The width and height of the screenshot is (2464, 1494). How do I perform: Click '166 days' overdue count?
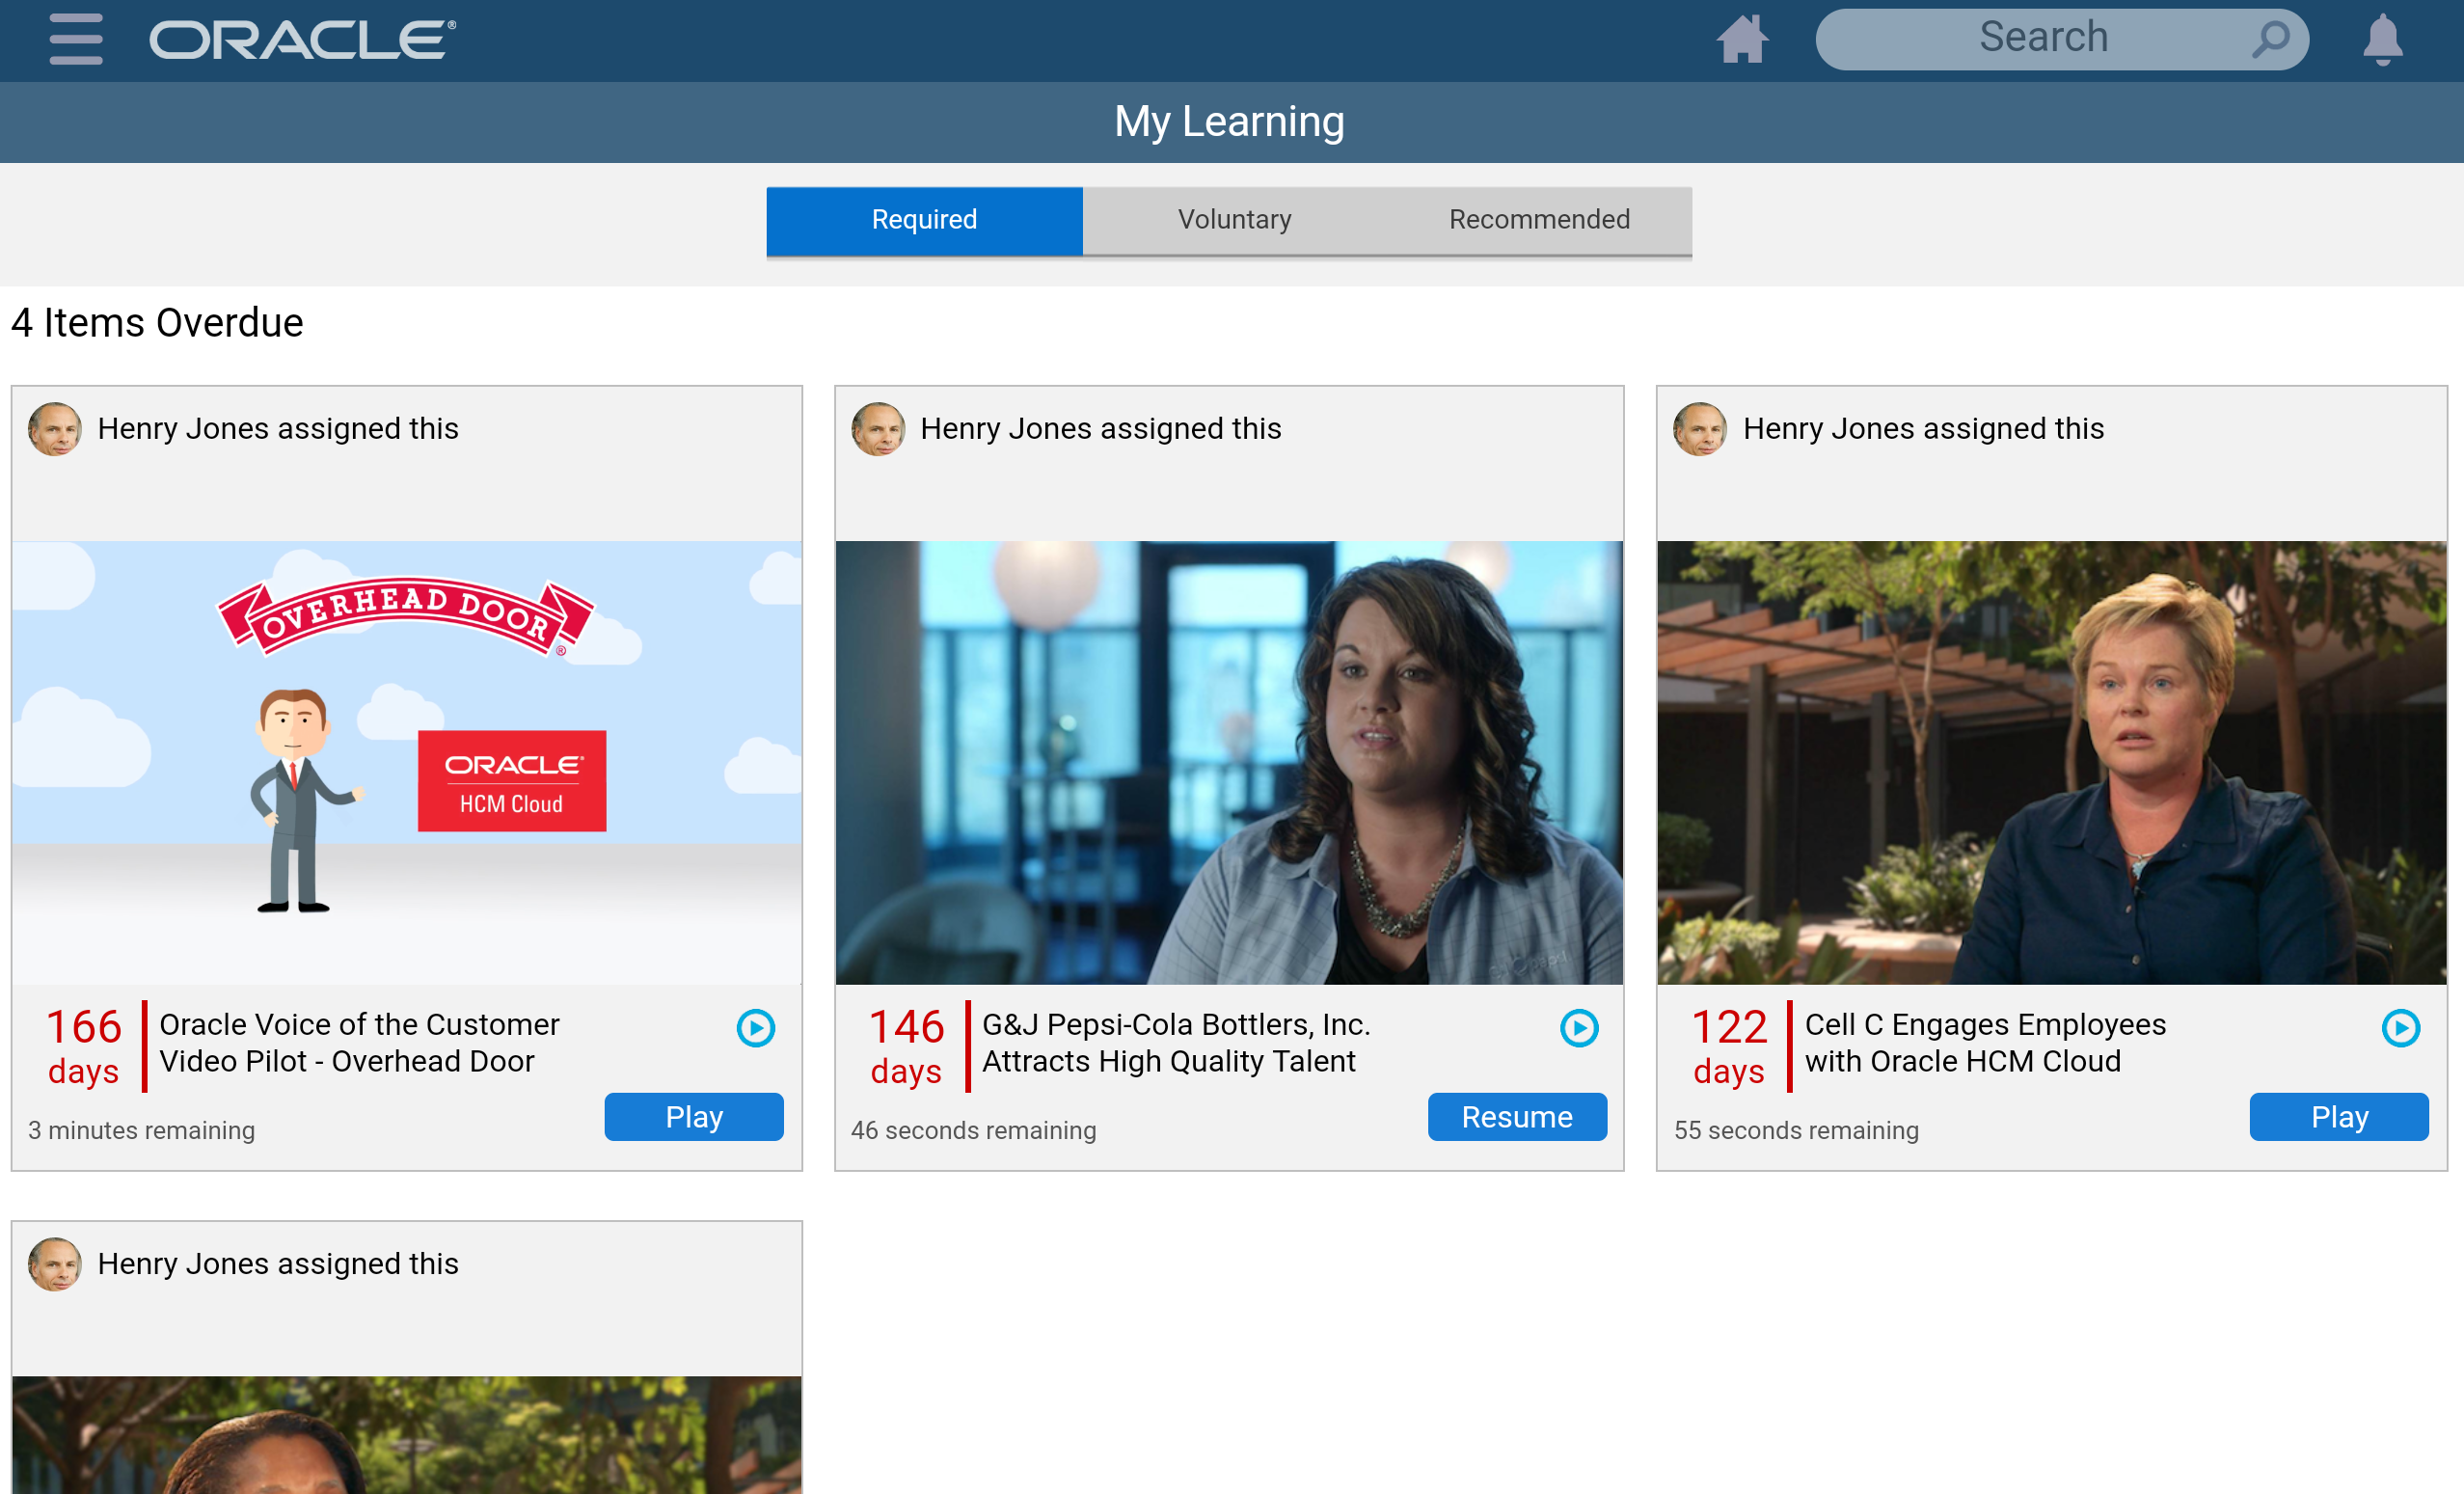coord(84,1046)
